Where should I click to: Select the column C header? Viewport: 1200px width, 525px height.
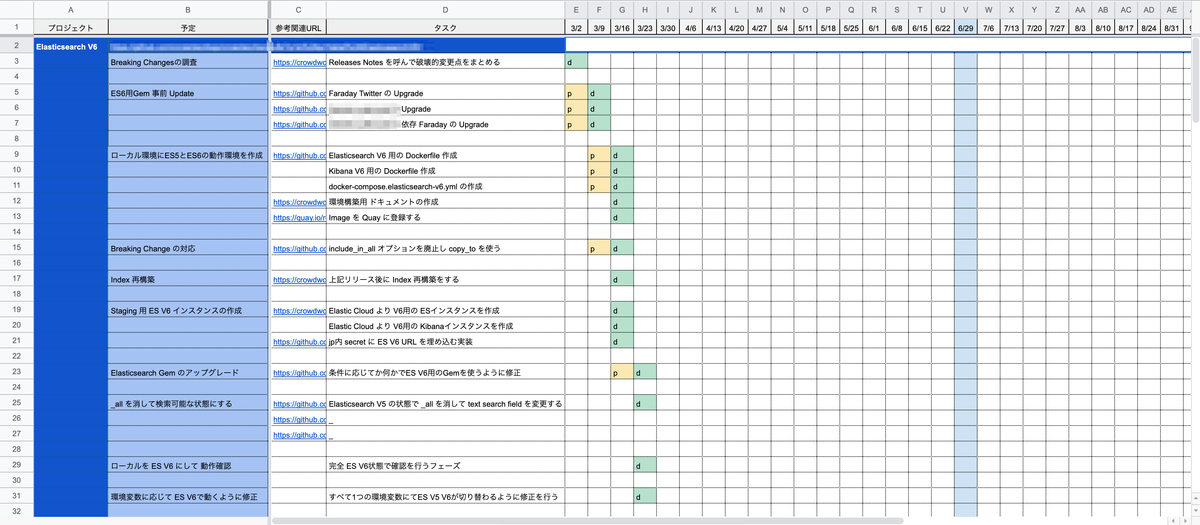coord(298,9)
